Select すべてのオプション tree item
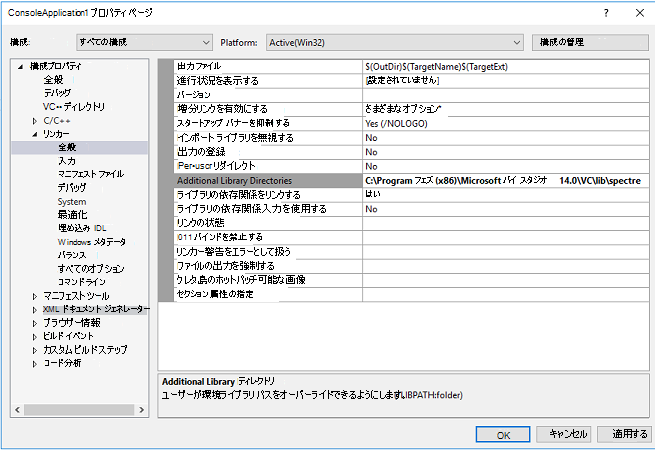Viewport: 655px width, 450px height. pos(91,269)
